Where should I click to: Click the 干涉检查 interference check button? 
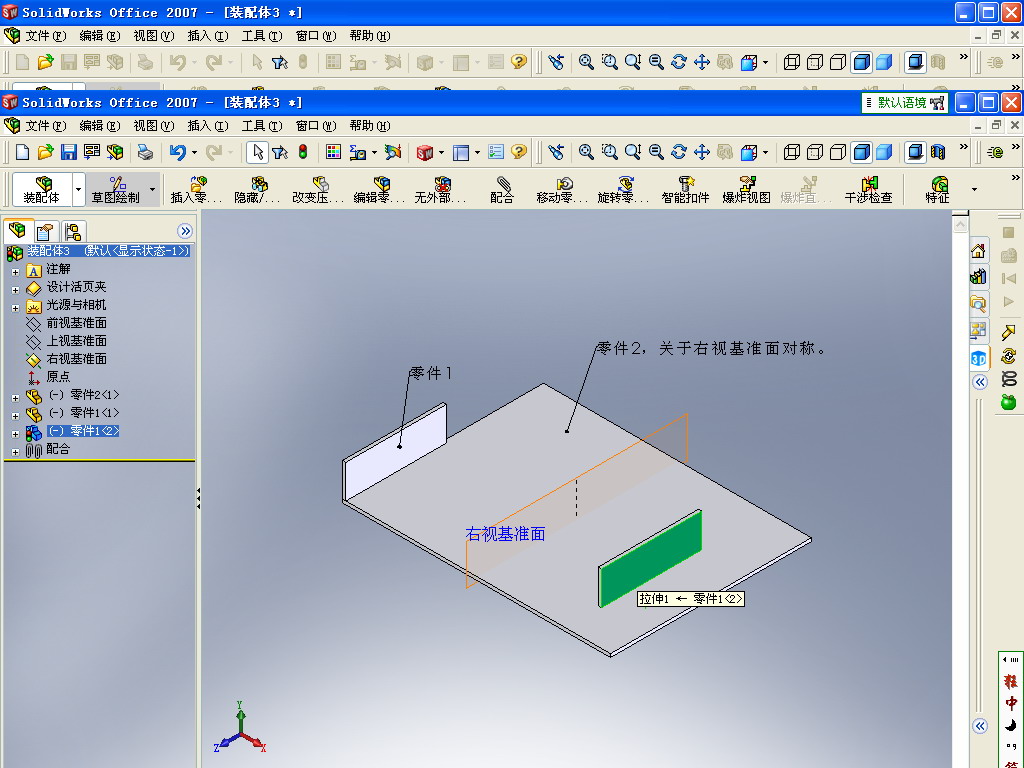tap(868, 189)
